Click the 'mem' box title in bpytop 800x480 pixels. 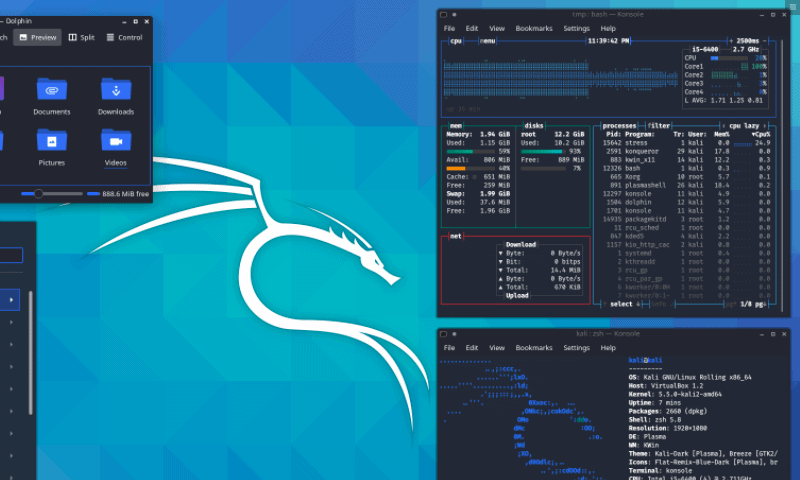(x=456, y=125)
